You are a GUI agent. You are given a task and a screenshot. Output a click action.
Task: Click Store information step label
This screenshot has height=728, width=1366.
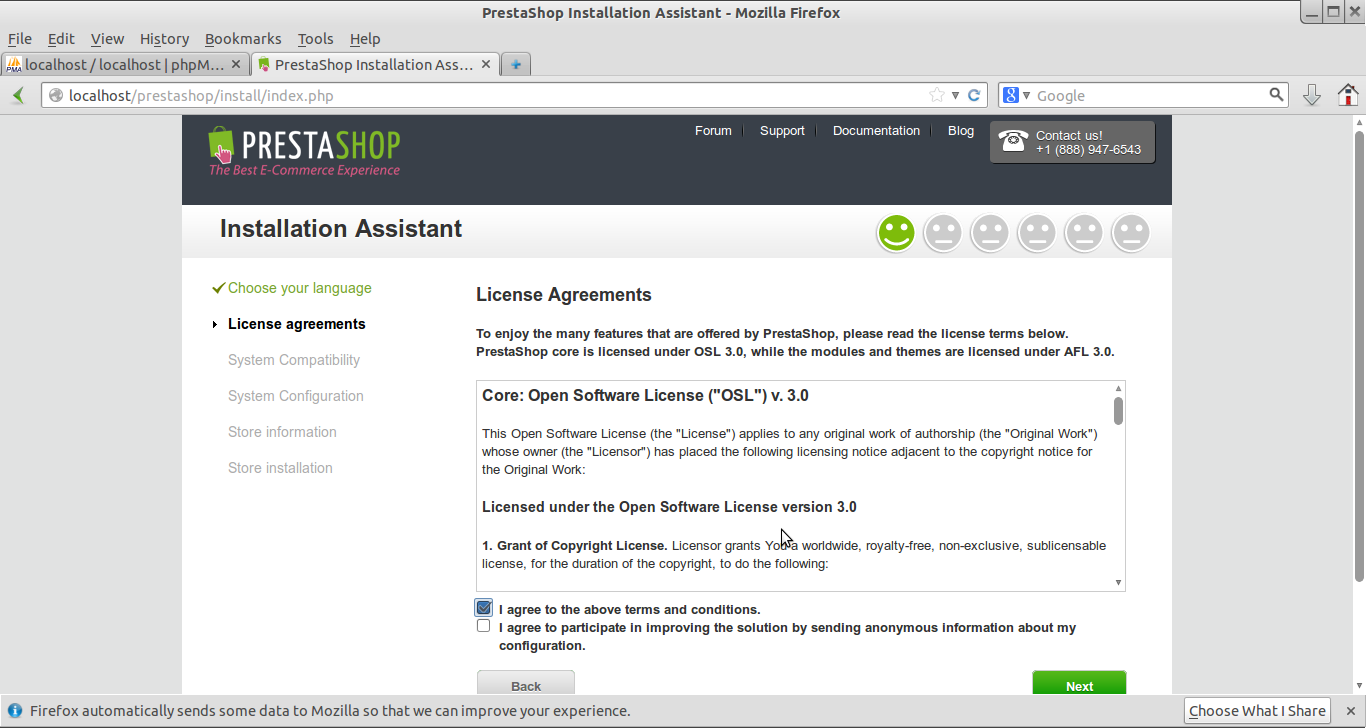tap(282, 432)
